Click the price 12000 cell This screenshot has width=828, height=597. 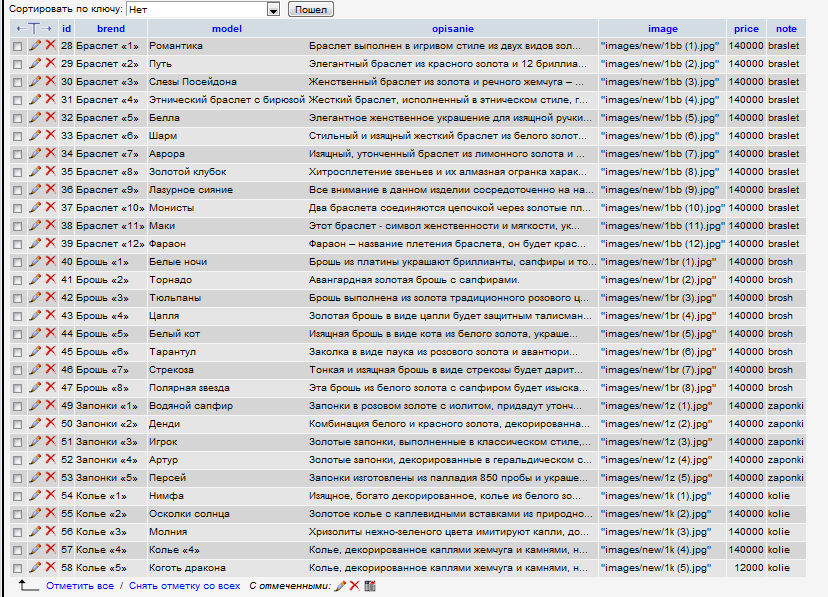click(x=746, y=567)
